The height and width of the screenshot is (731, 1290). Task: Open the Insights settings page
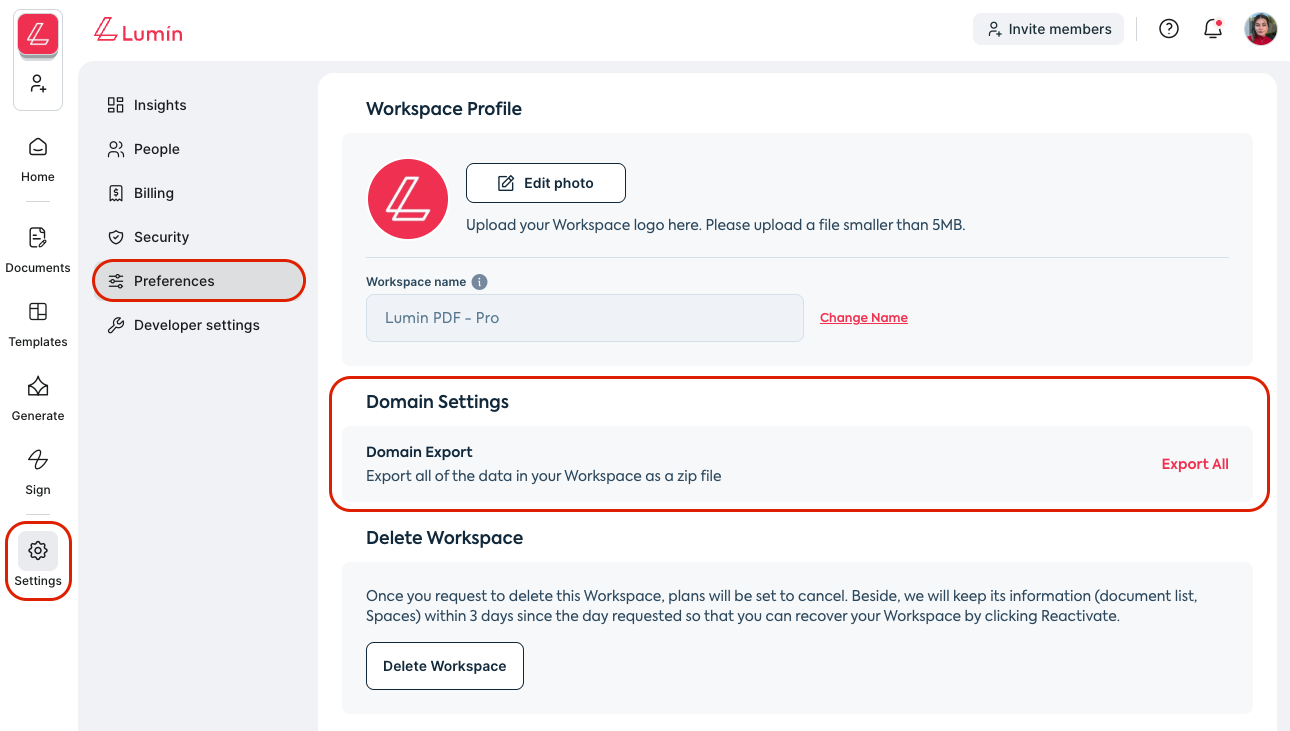160,105
